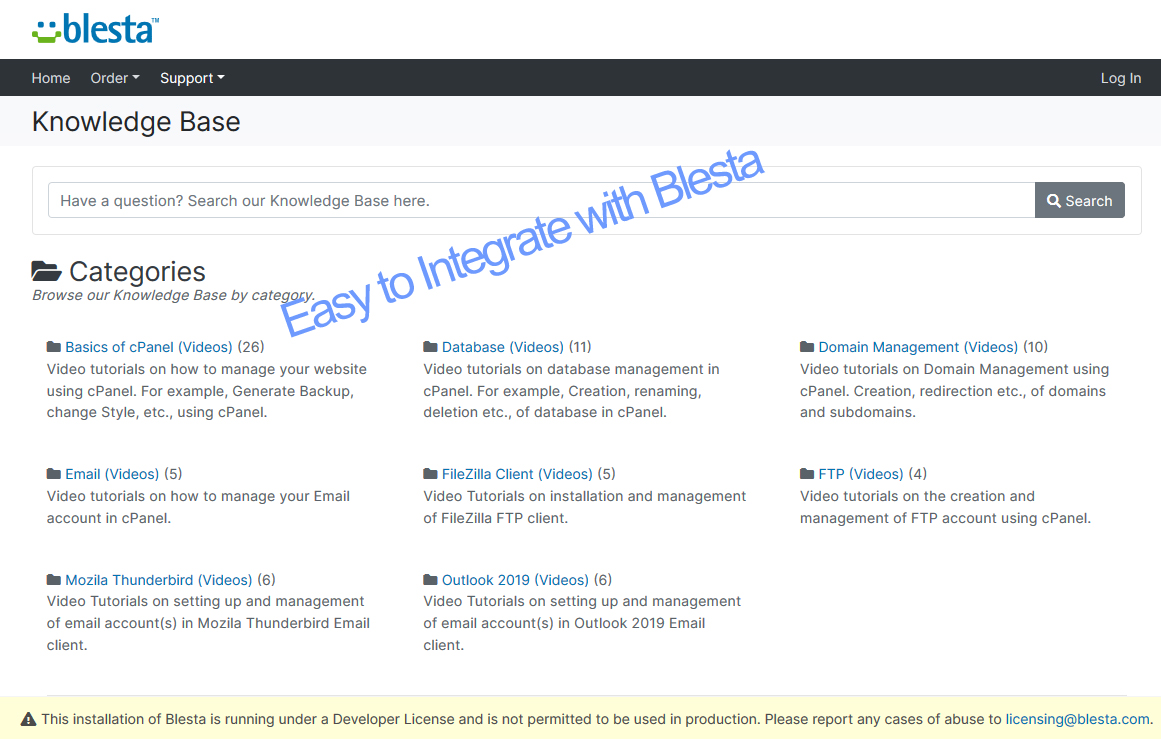1161x745 pixels.
Task: Open FileZilla Client (Videos) category
Action: tap(517, 474)
